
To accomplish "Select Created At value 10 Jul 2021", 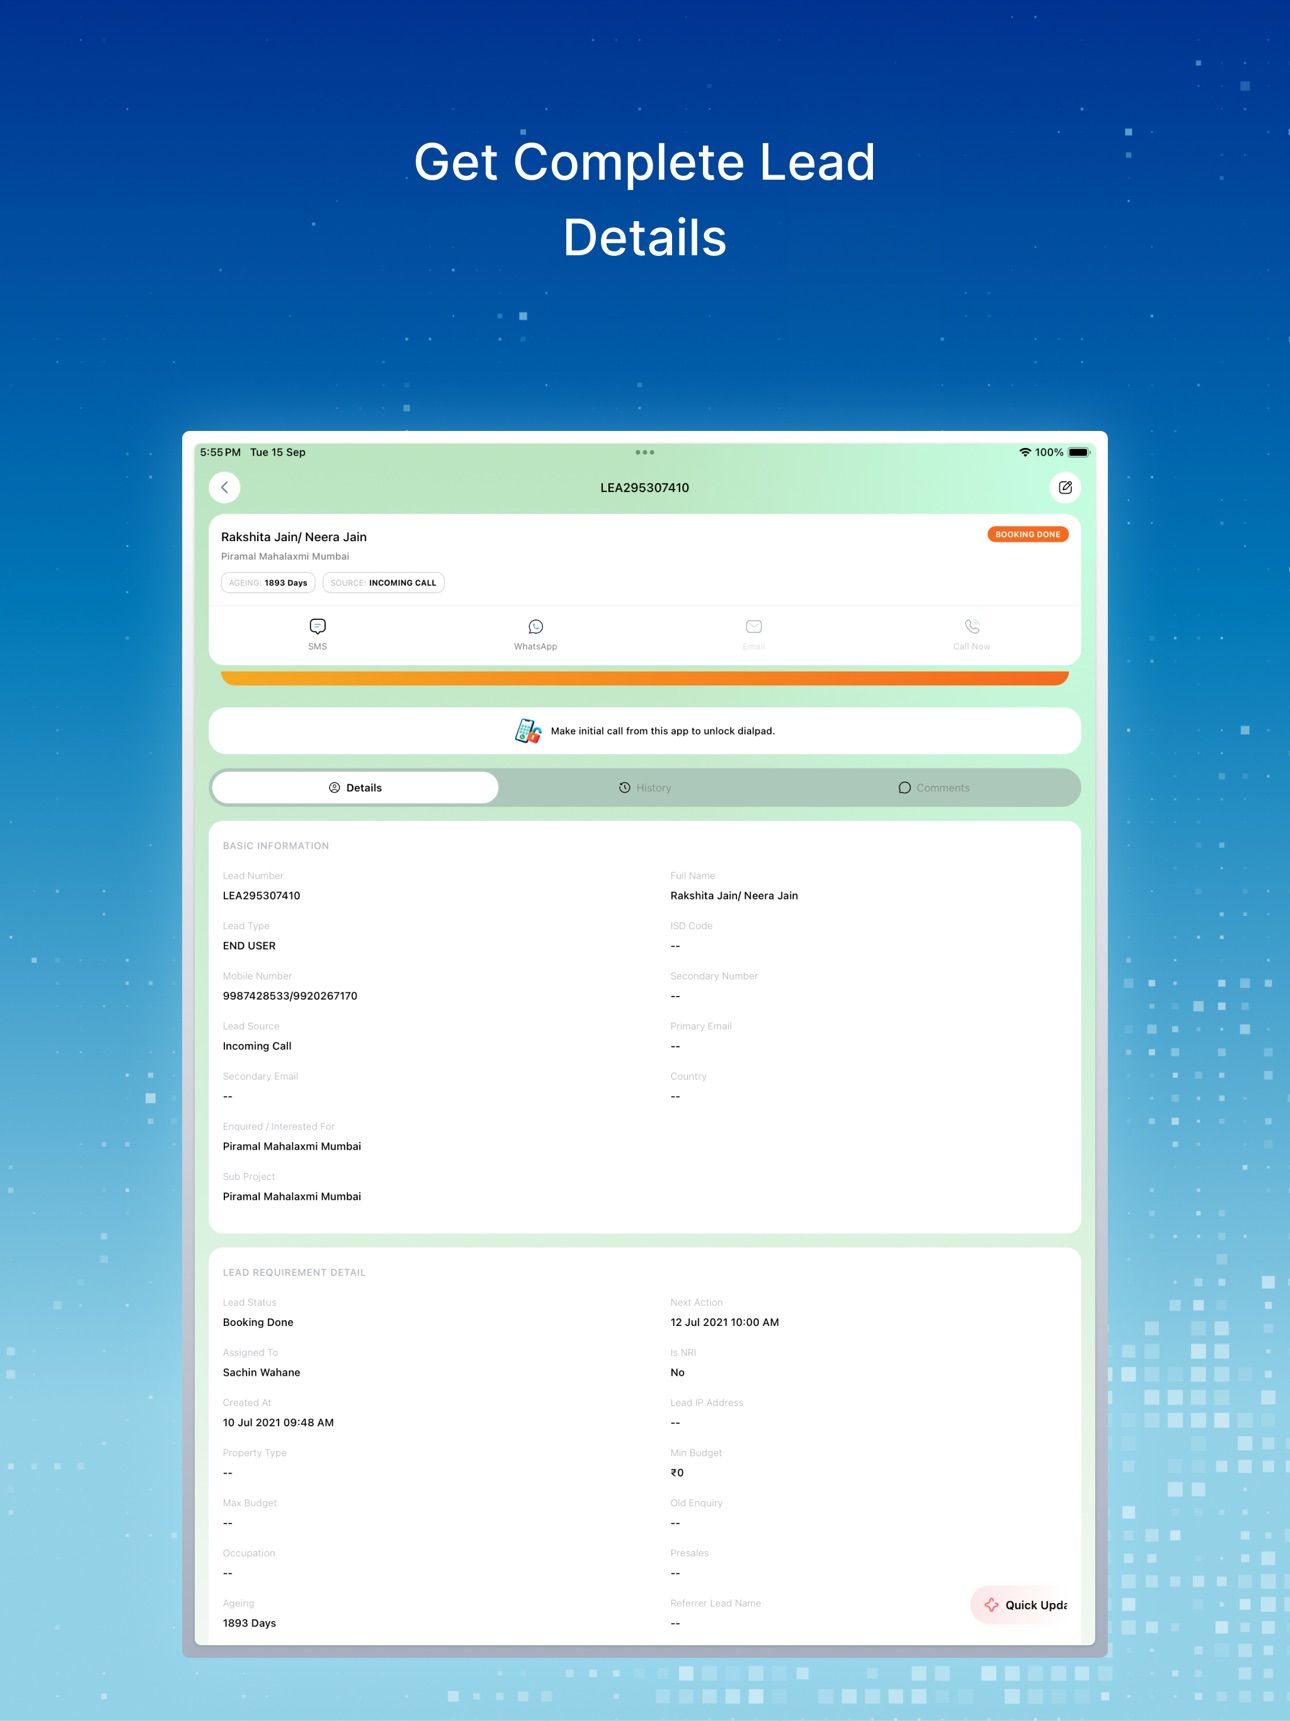I will 278,1422.
